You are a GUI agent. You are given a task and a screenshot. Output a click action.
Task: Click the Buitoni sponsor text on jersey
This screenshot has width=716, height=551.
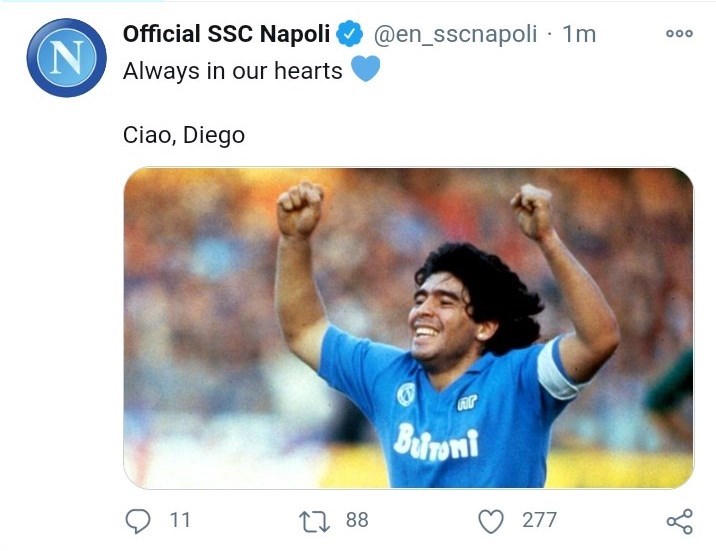click(436, 440)
